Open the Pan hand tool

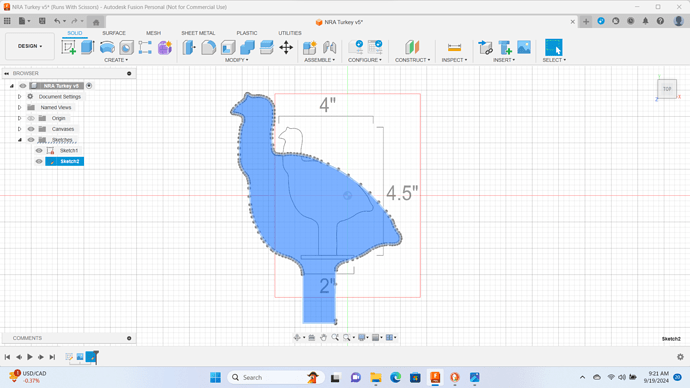(323, 337)
